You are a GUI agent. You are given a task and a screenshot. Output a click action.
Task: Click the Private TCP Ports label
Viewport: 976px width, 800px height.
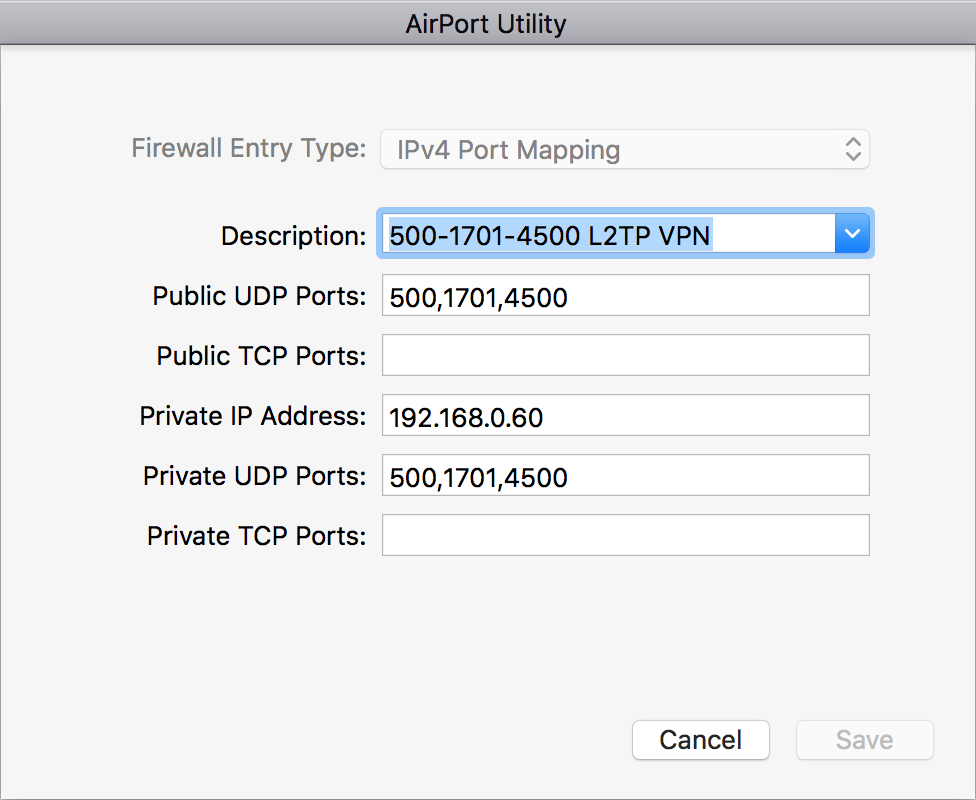pyautogui.click(x=256, y=535)
